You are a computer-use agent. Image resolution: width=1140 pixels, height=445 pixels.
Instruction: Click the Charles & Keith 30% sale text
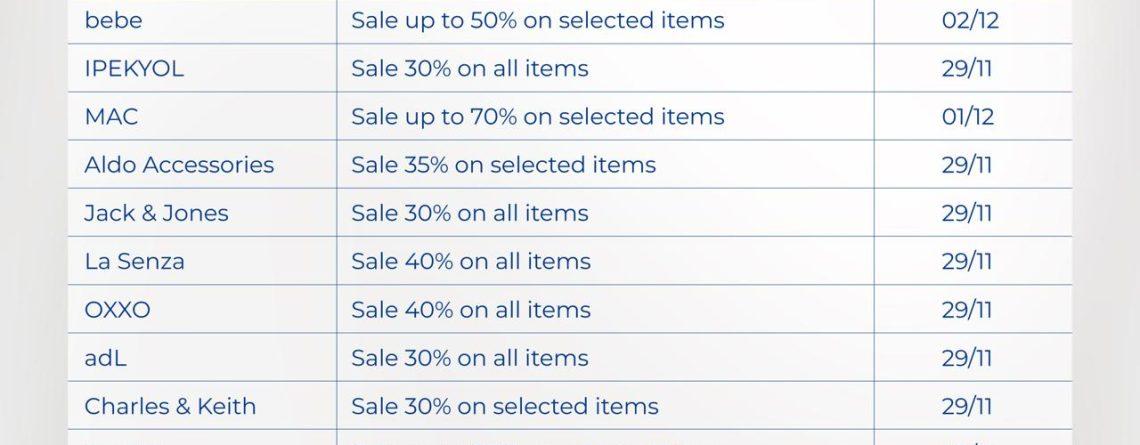pos(504,406)
